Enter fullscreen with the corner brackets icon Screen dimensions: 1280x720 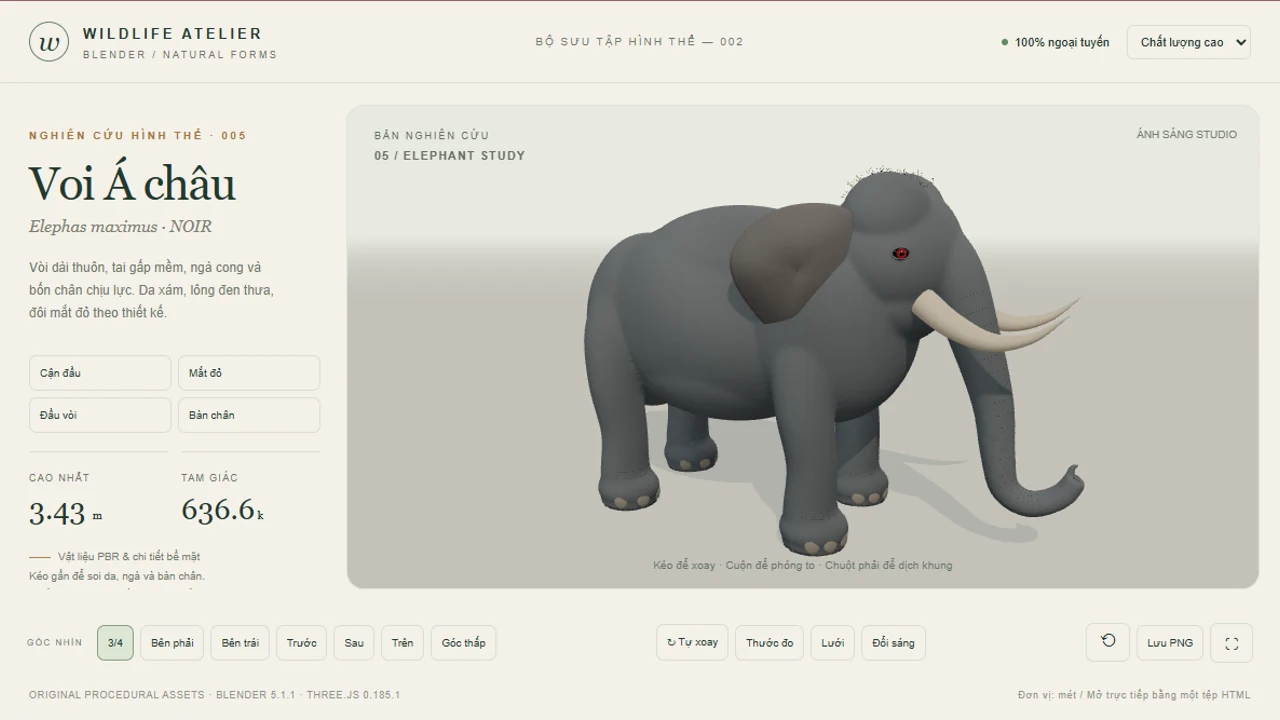(x=1232, y=643)
